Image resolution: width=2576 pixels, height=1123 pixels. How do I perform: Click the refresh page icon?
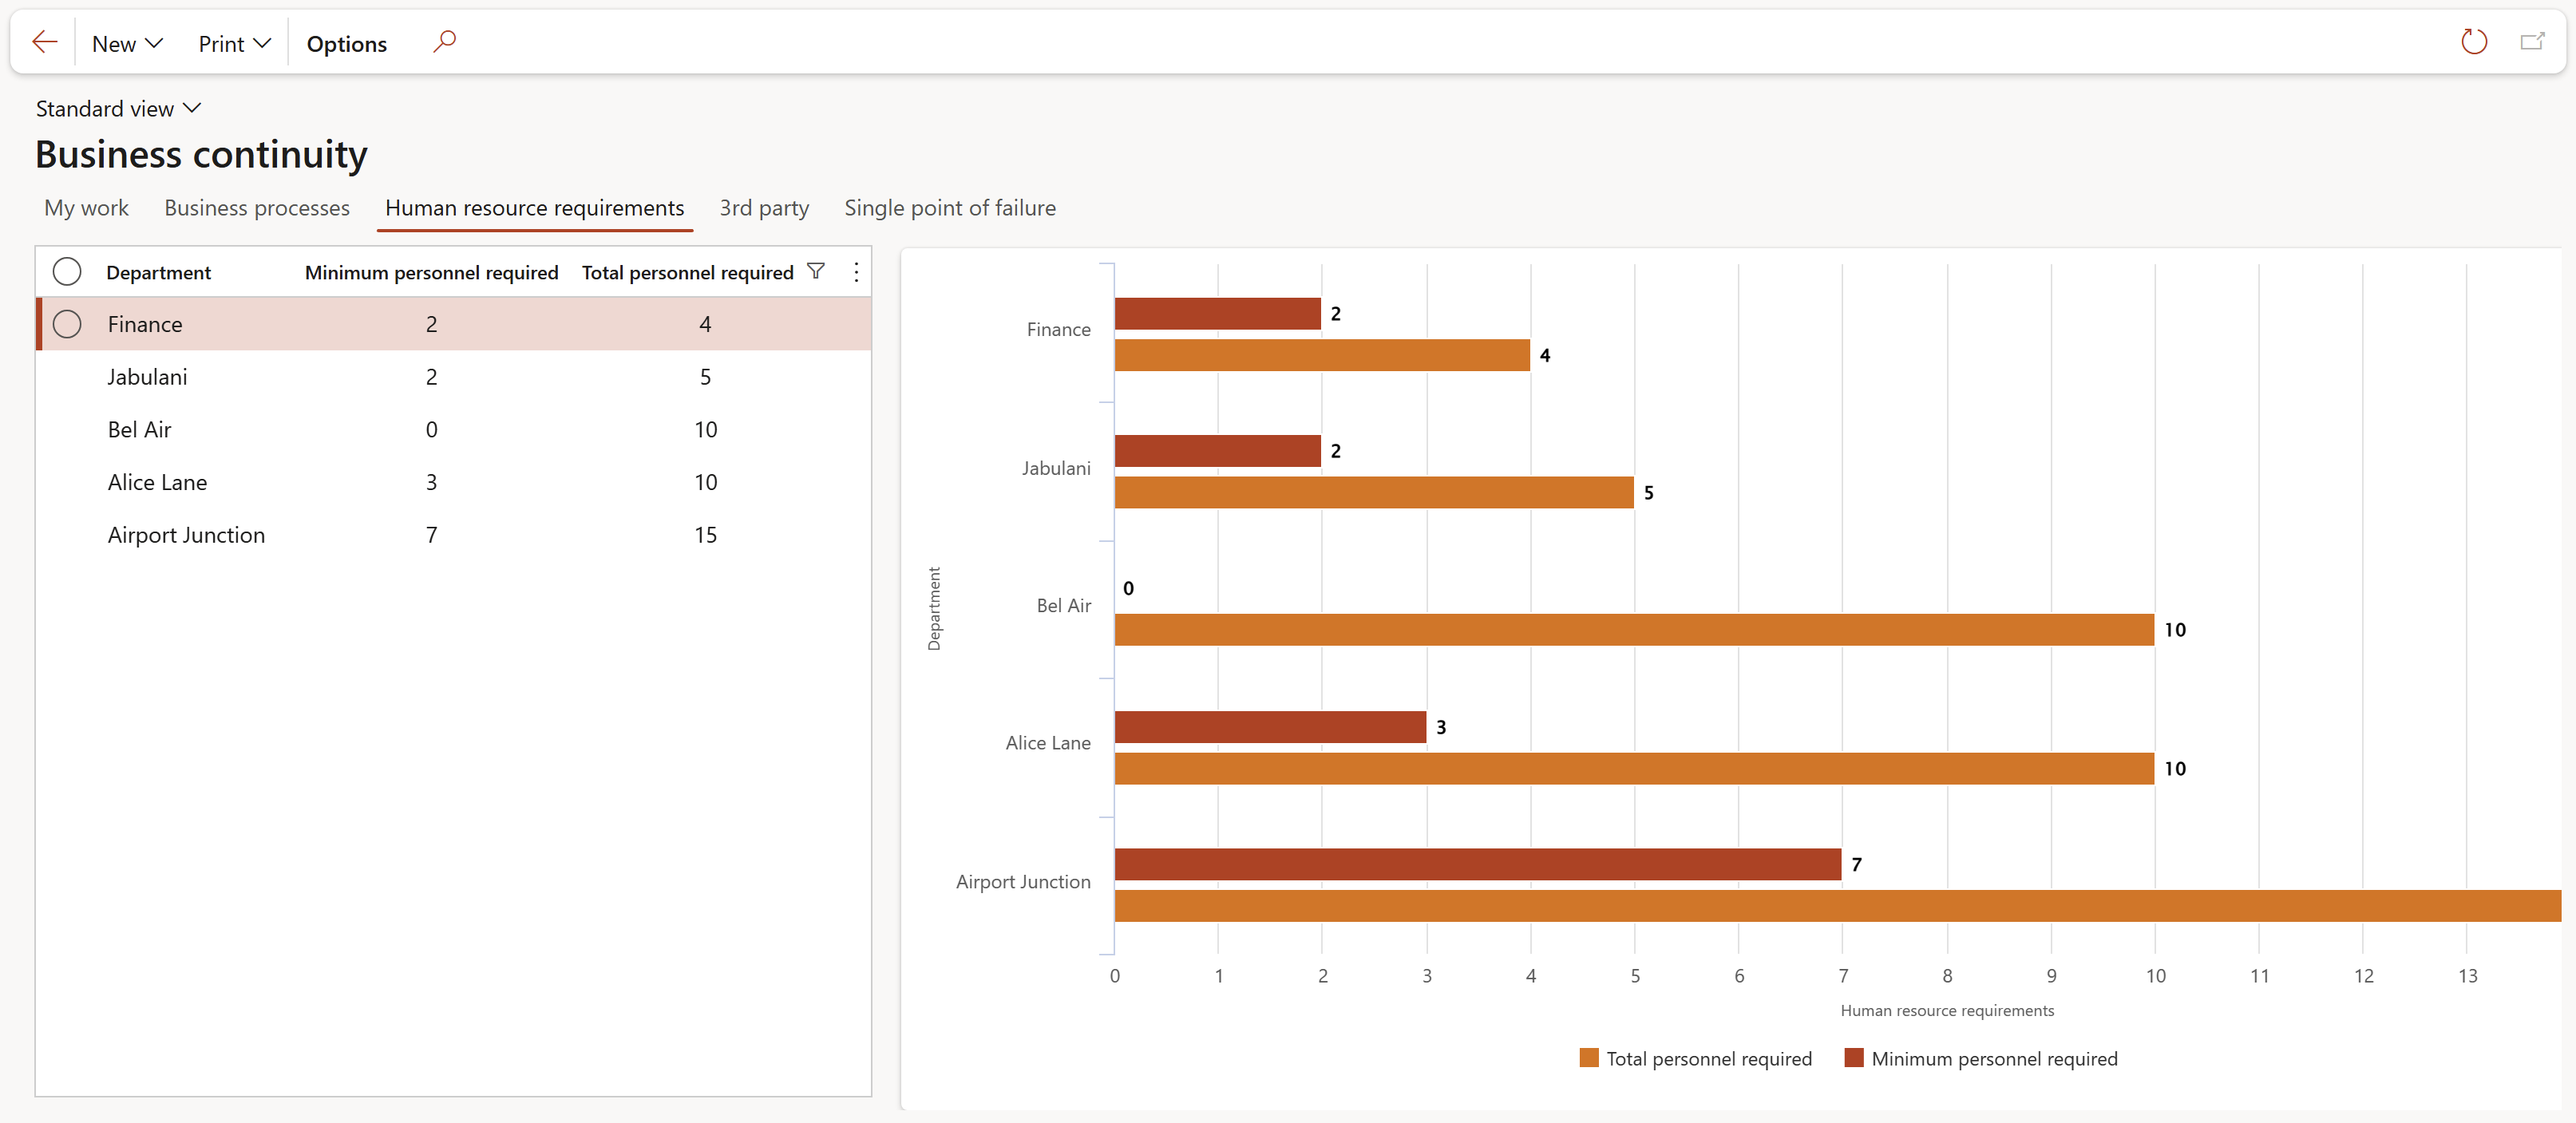(x=2473, y=42)
